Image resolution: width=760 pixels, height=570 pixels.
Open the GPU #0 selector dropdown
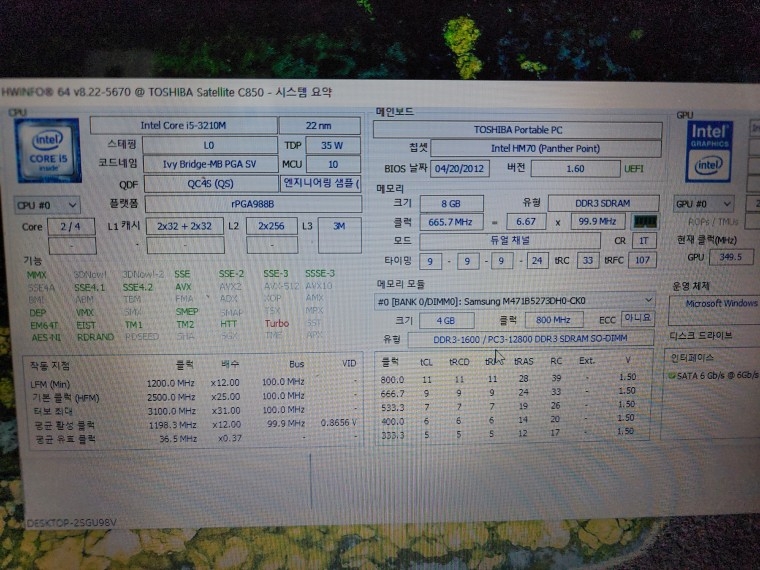pyautogui.click(x=703, y=204)
